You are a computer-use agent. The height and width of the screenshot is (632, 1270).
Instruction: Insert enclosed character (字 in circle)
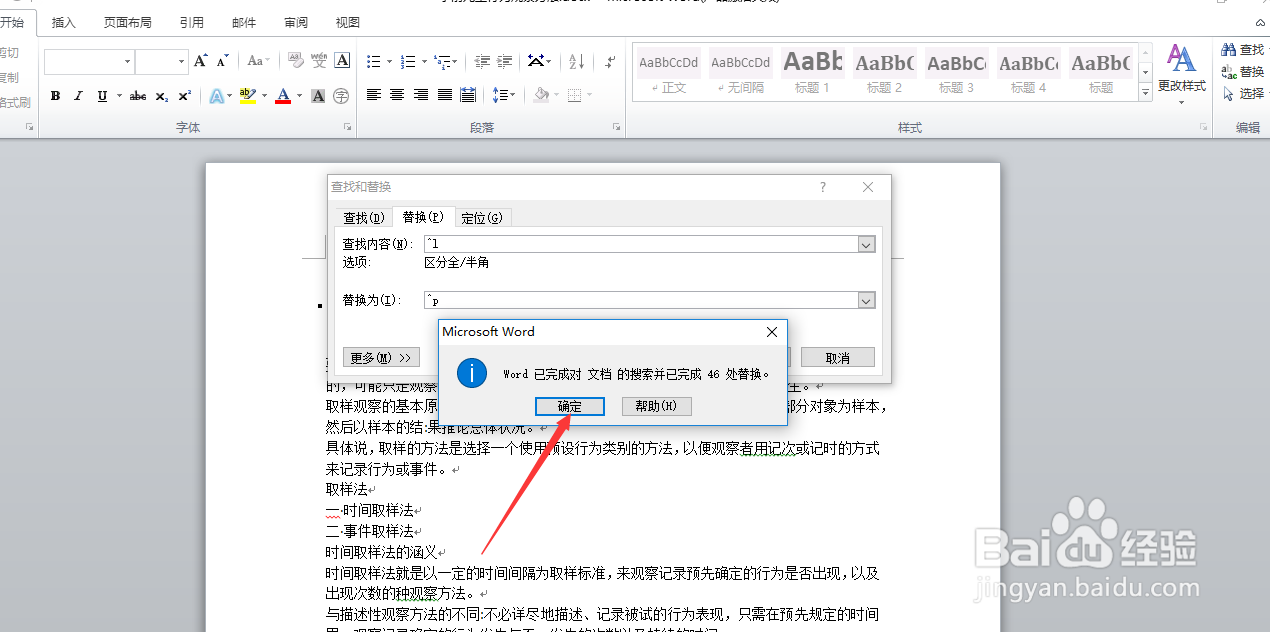(341, 96)
